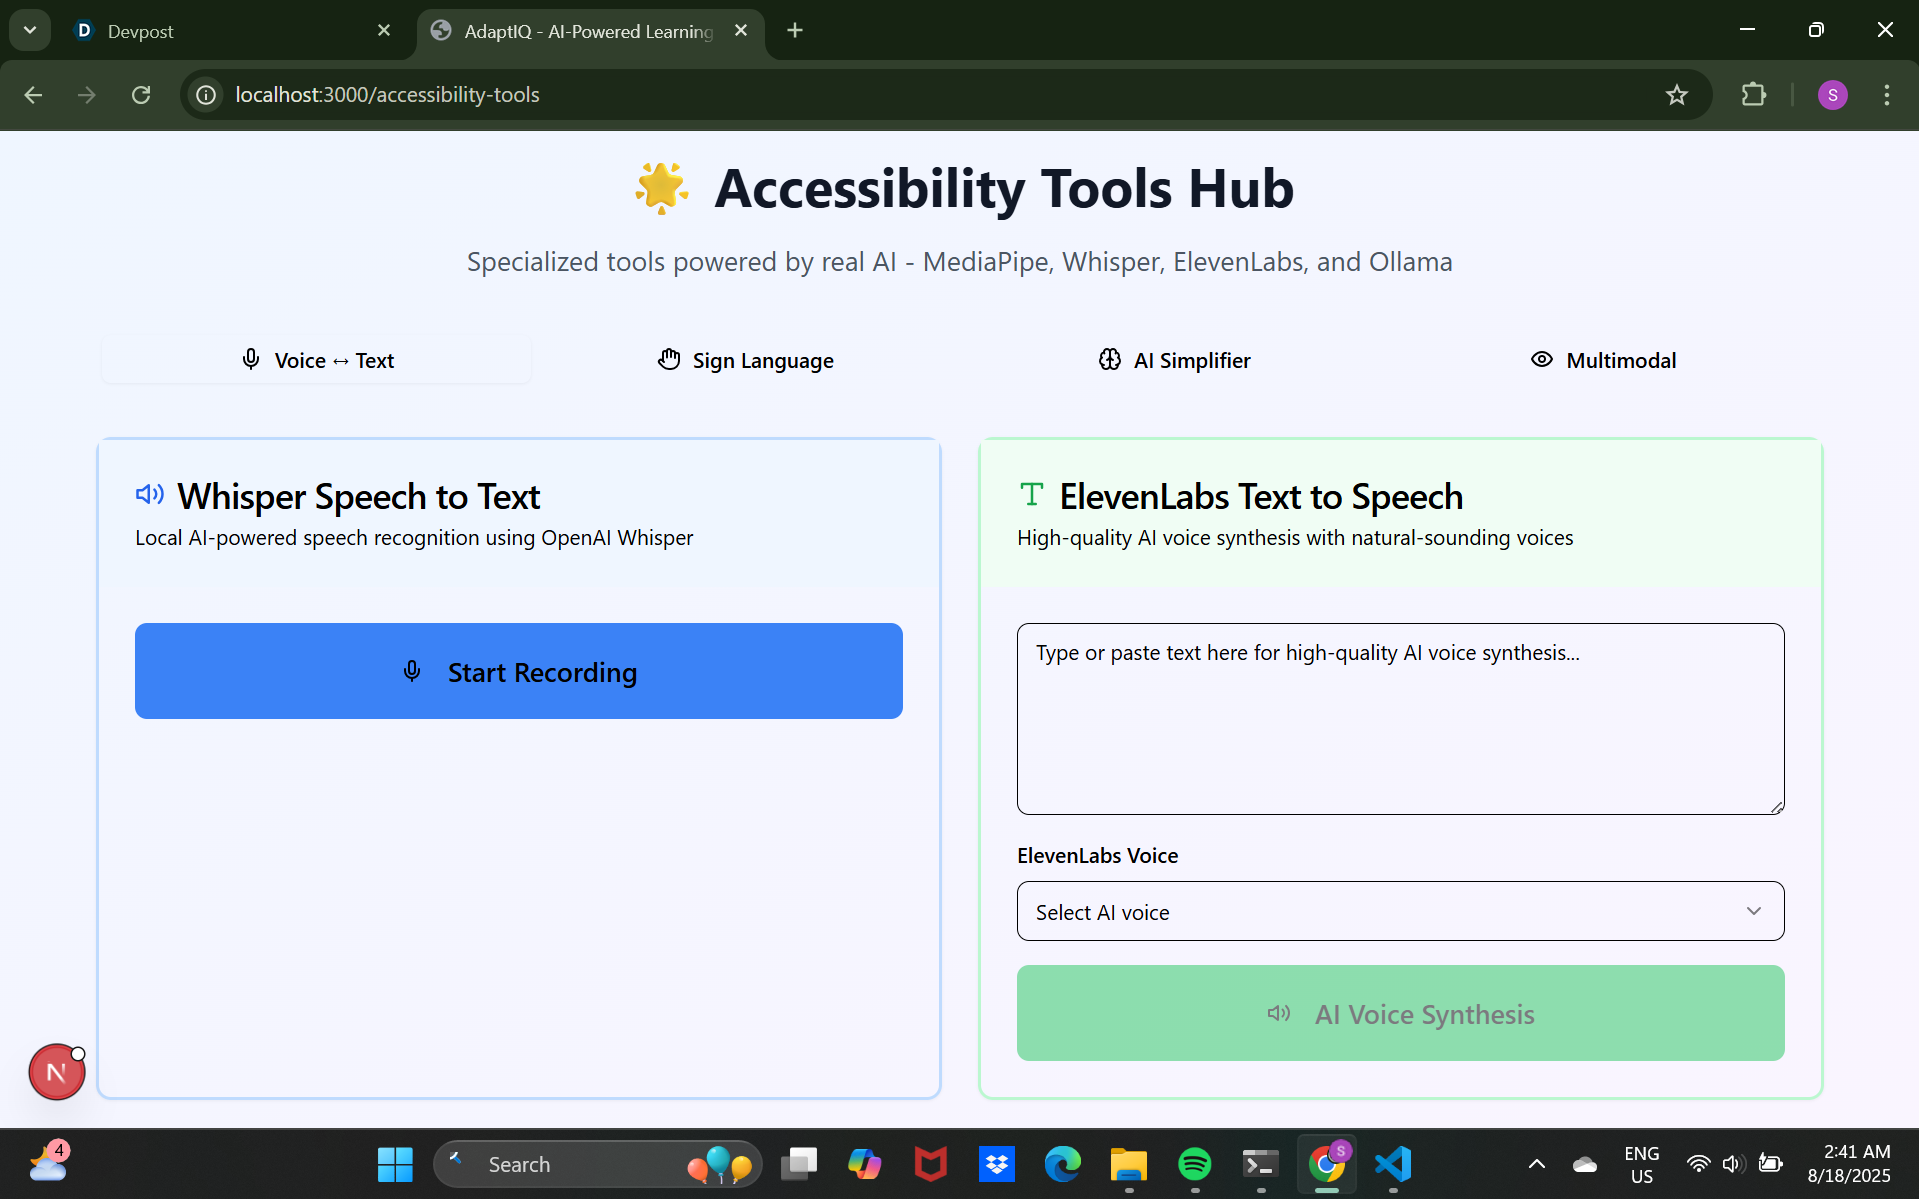Start Recording with Whisper
The height and width of the screenshot is (1199, 1919).
pos(518,671)
